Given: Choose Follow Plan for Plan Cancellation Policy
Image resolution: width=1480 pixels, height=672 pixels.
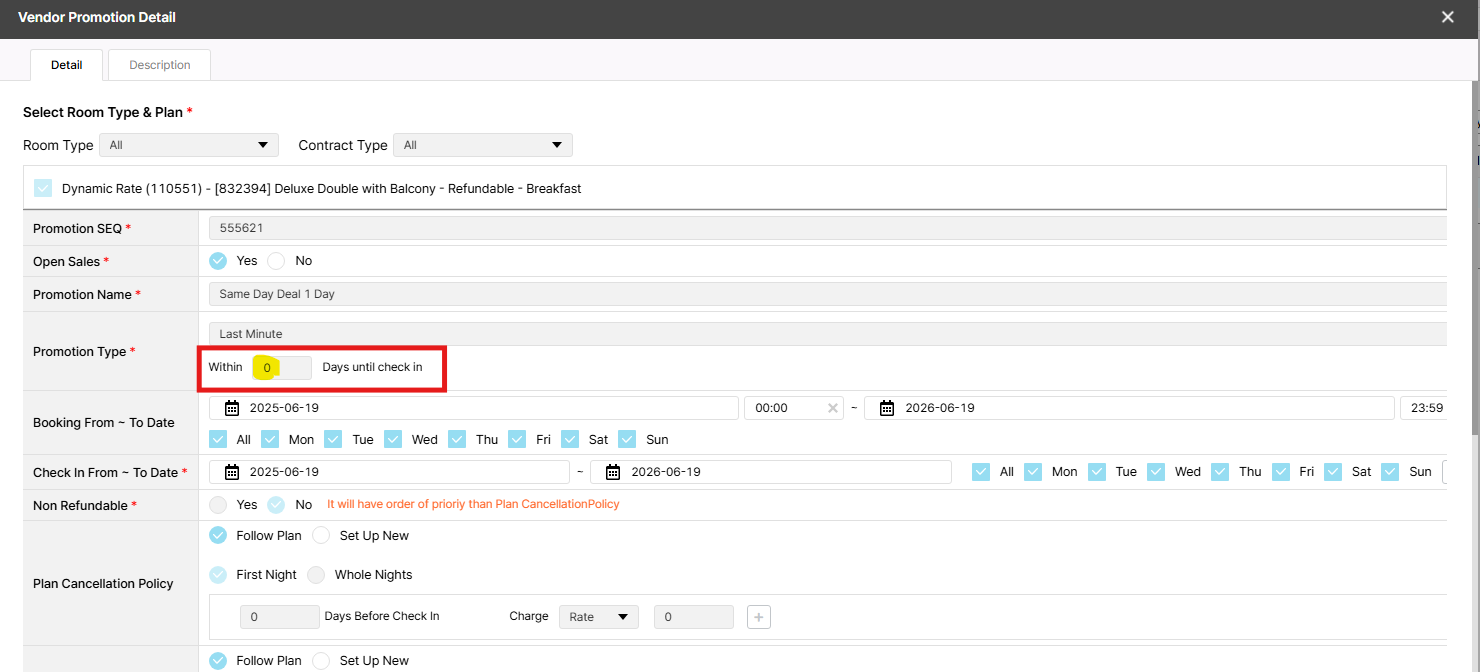Looking at the screenshot, I should 218,536.
